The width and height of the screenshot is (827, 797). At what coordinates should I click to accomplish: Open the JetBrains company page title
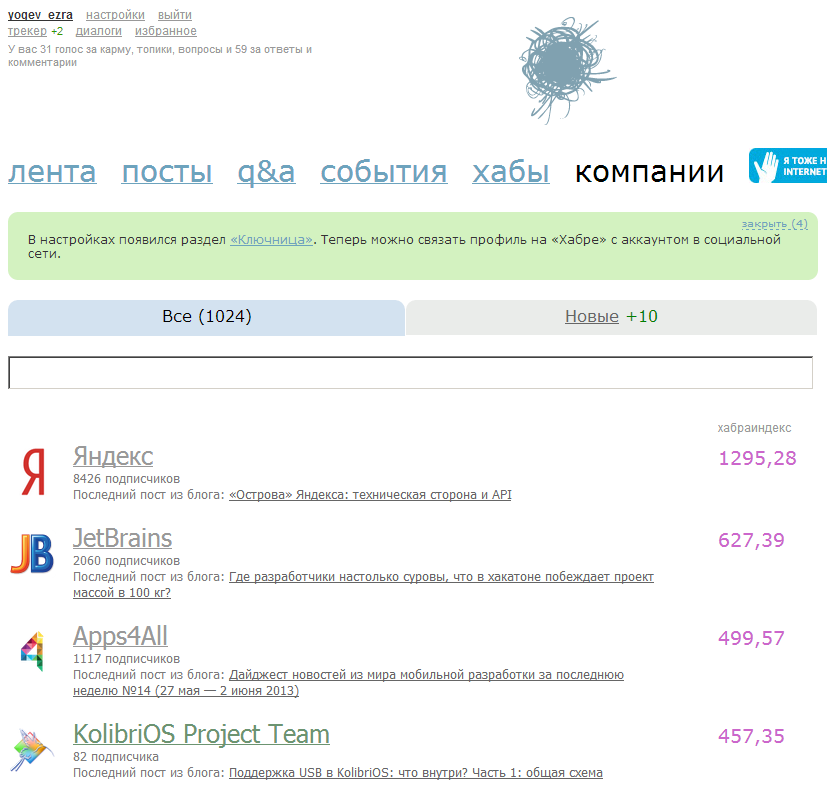coord(122,538)
